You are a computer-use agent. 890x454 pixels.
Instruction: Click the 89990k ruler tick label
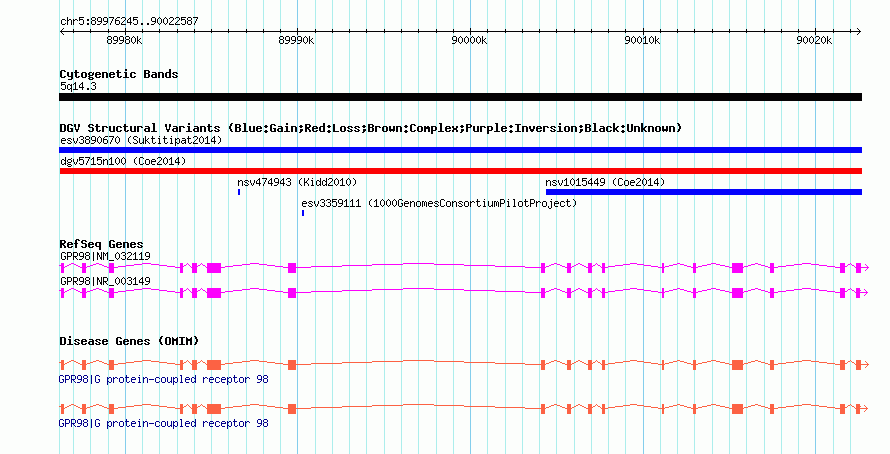[296, 40]
